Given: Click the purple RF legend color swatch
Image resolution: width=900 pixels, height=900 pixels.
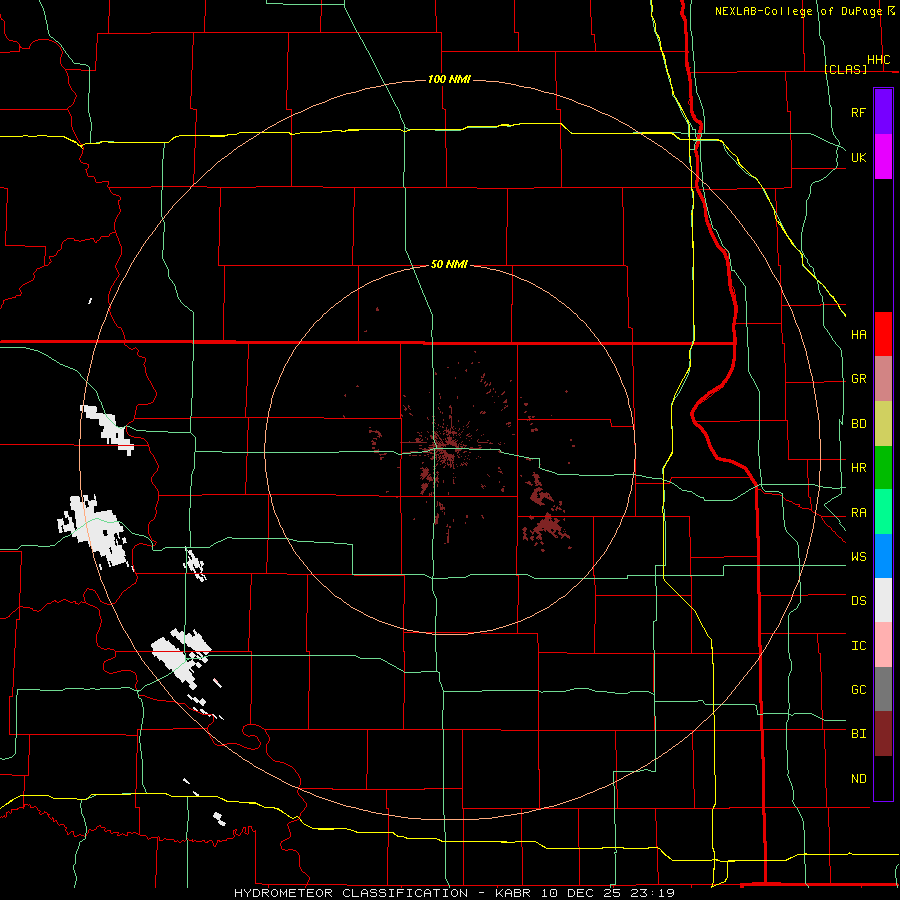Looking at the screenshot, I should [x=883, y=112].
